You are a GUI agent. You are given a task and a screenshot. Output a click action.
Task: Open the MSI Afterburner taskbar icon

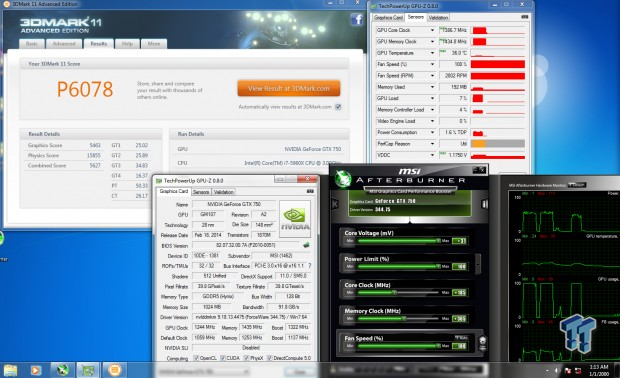tap(62, 370)
